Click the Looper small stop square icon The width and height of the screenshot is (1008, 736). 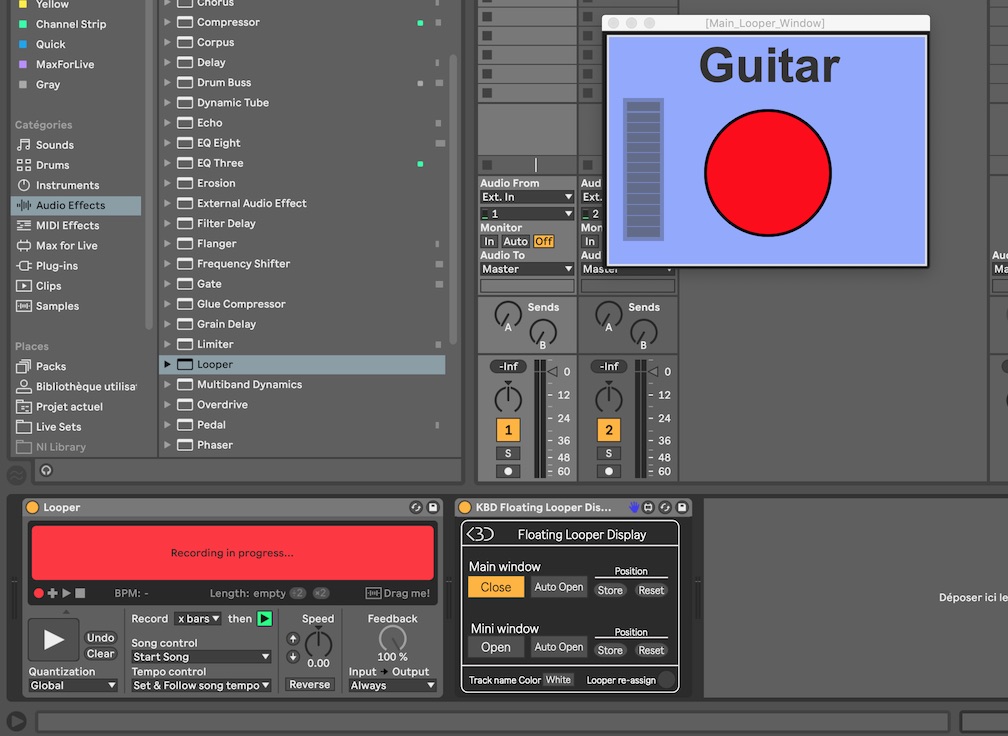(80, 593)
